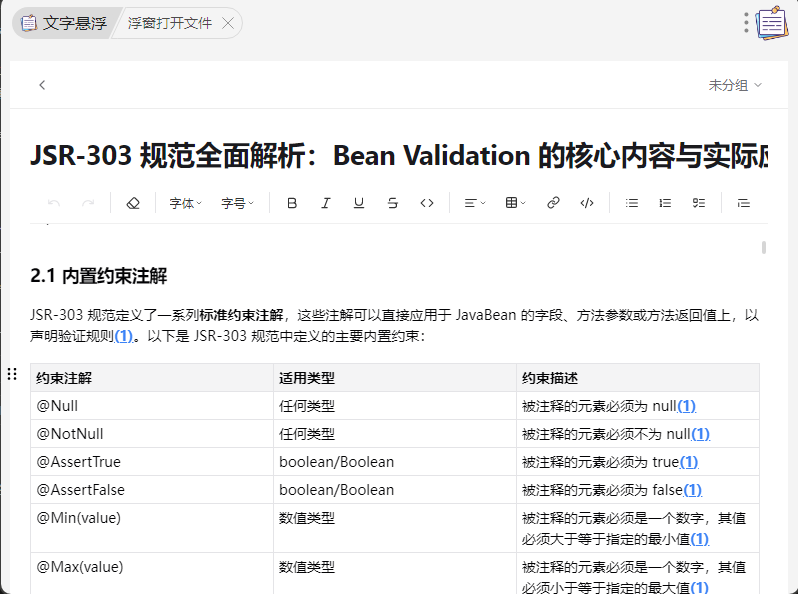Click 数值类型 in the @Min(value) row
Image resolution: width=798 pixels, height=594 pixels.
pos(307,518)
